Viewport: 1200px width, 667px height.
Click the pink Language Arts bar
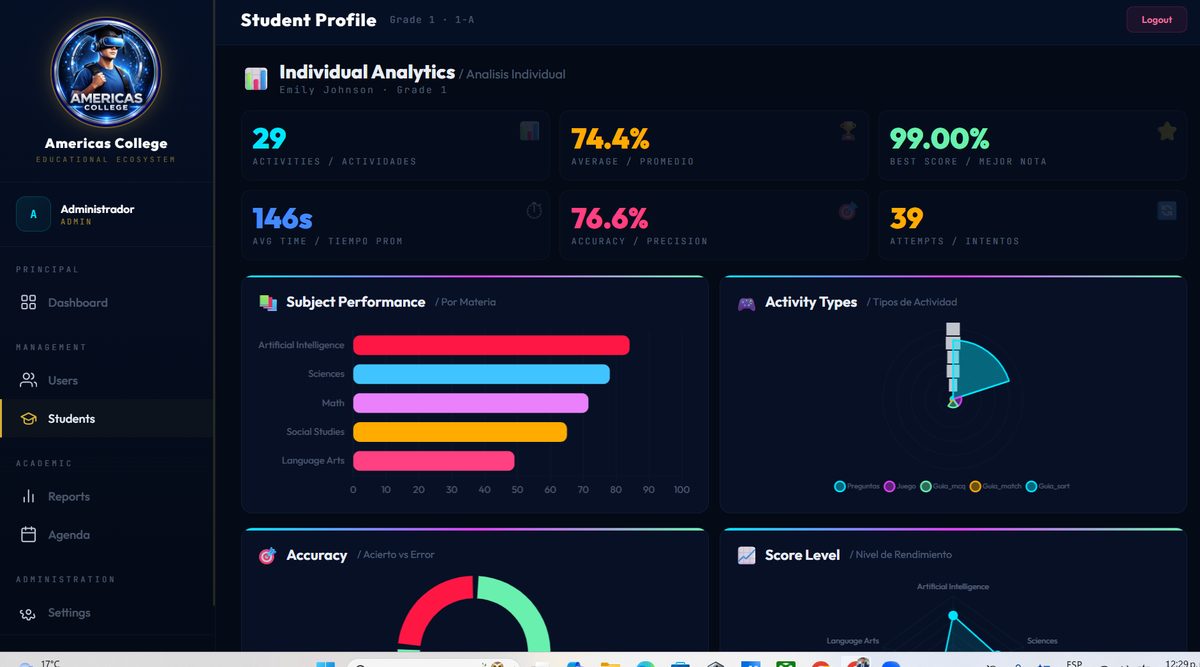pyautogui.click(x=433, y=461)
